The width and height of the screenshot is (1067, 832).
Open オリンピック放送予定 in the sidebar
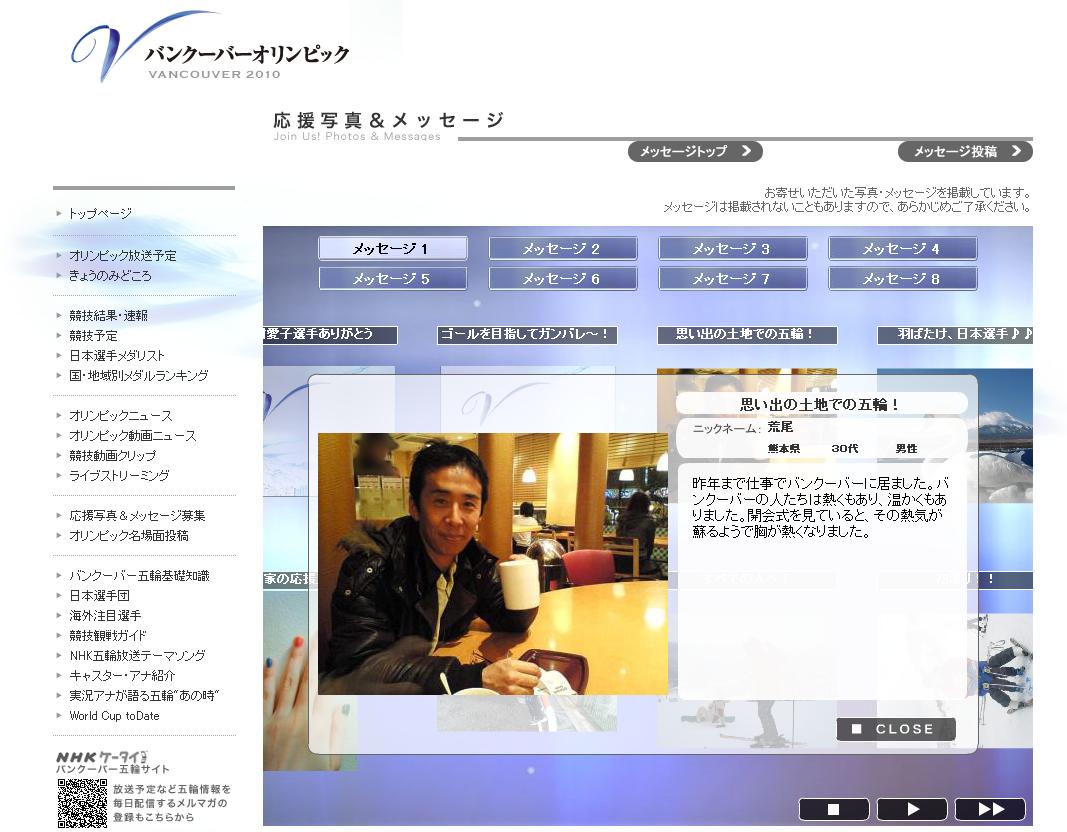click(122, 256)
